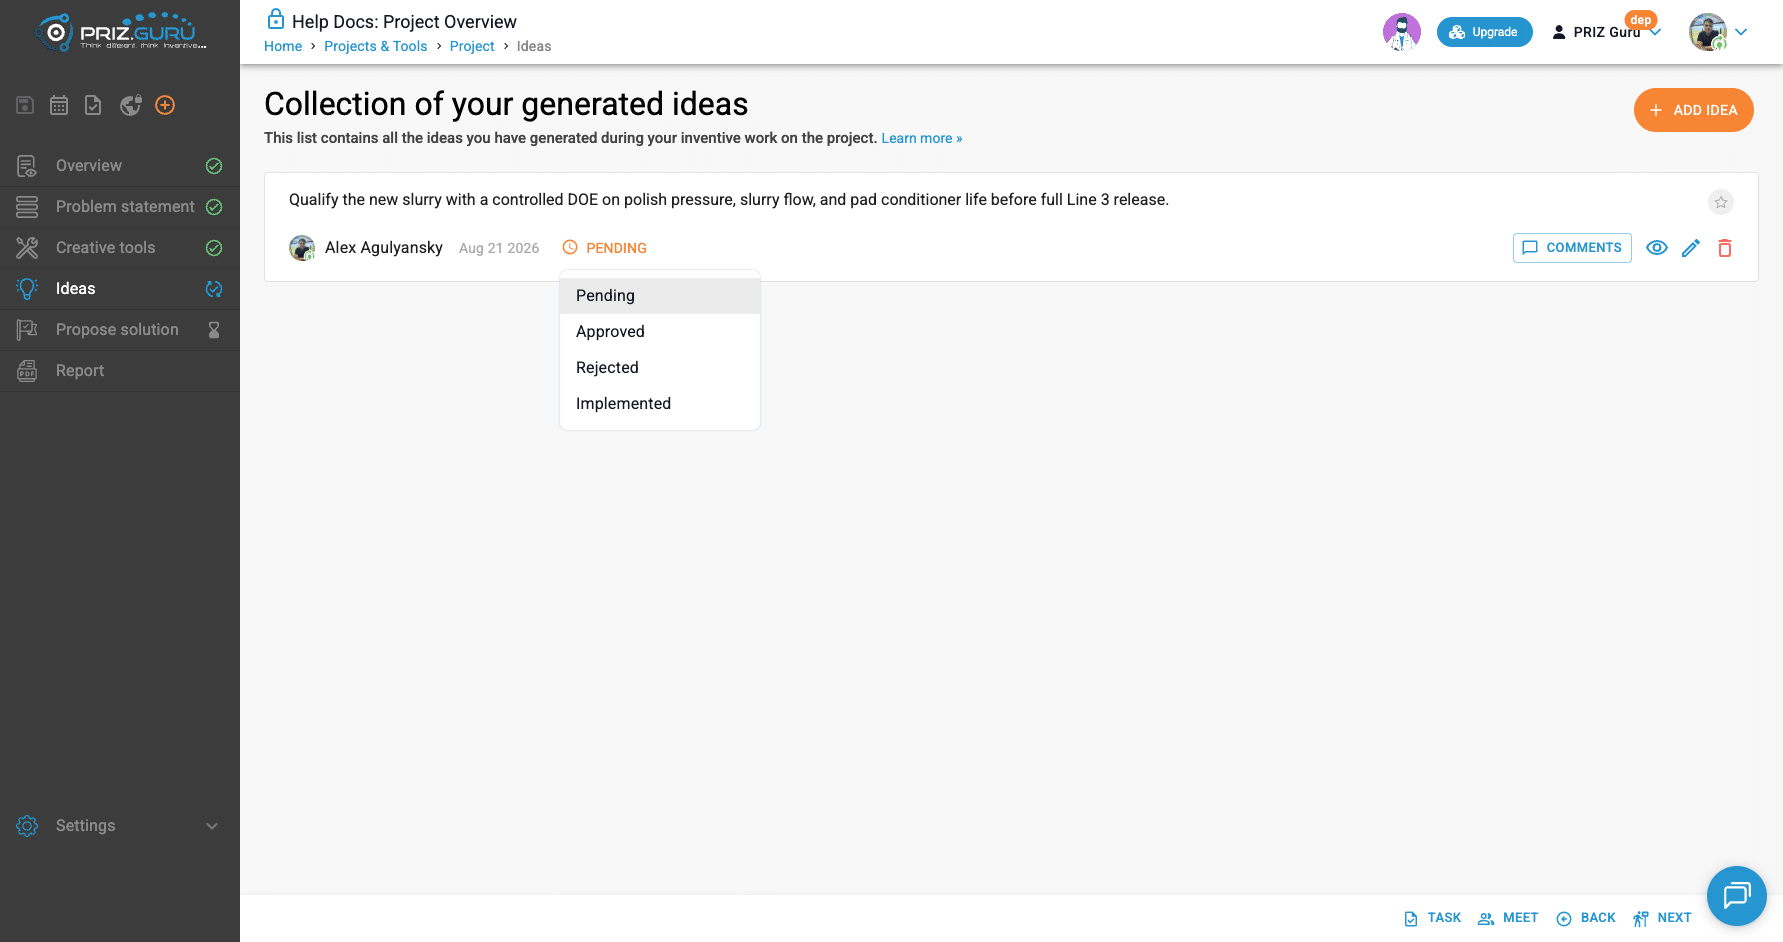Click the lock icon beside Help Docs title
1783x942 pixels.
click(276, 19)
